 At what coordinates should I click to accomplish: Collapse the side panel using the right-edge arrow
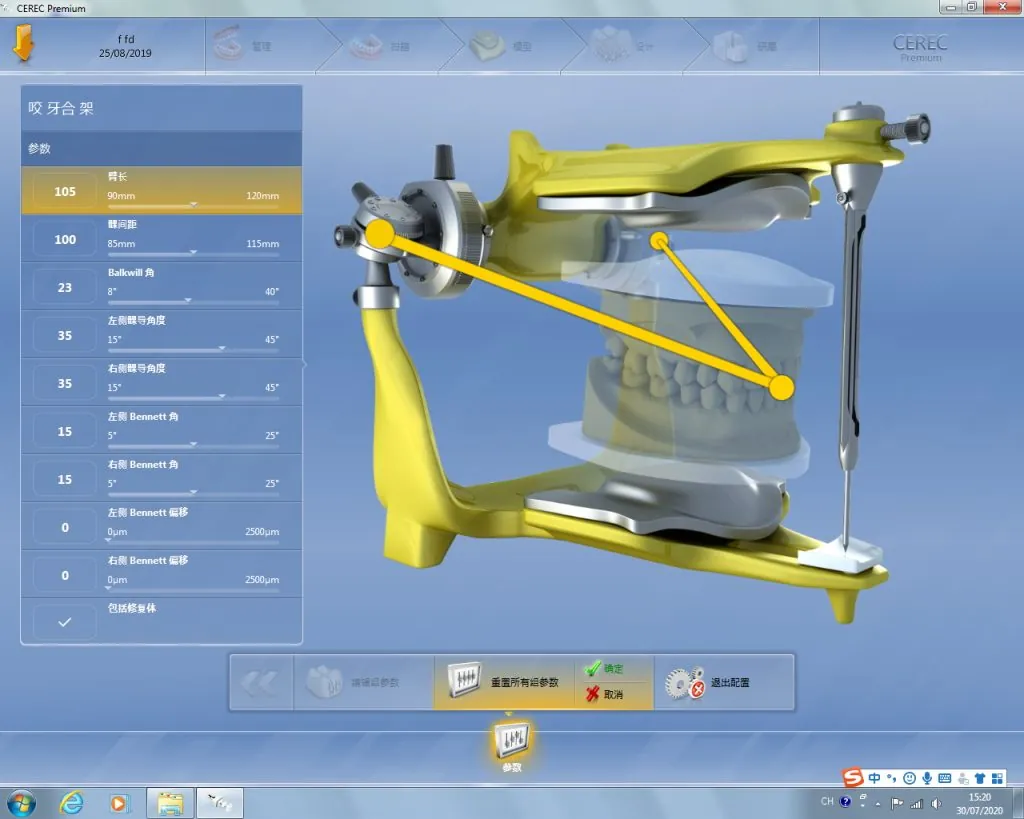[x=304, y=364]
